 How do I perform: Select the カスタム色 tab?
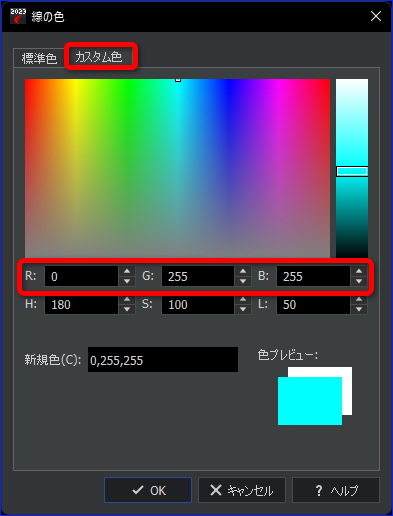pyautogui.click(x=99, y=57)
